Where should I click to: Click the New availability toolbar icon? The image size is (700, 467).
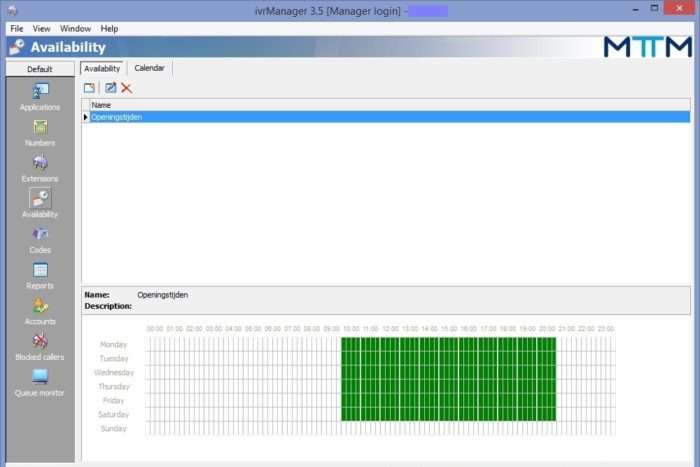89,88
